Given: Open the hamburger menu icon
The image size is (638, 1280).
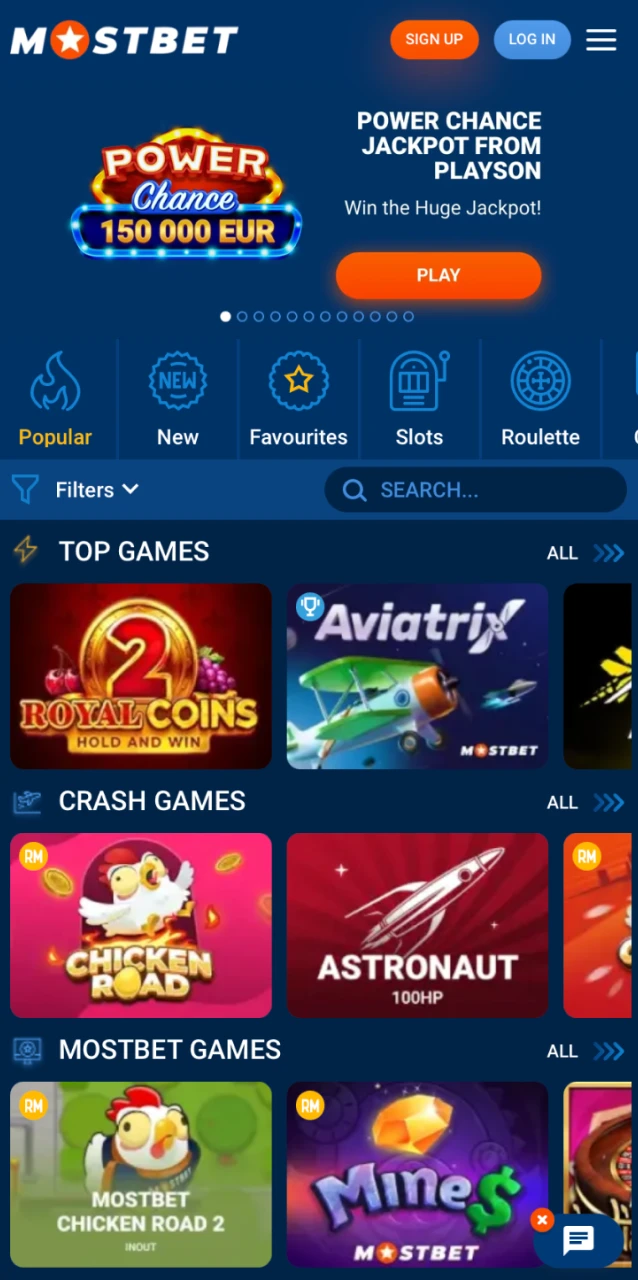Looking at the screenshot, I should [601, 40].
